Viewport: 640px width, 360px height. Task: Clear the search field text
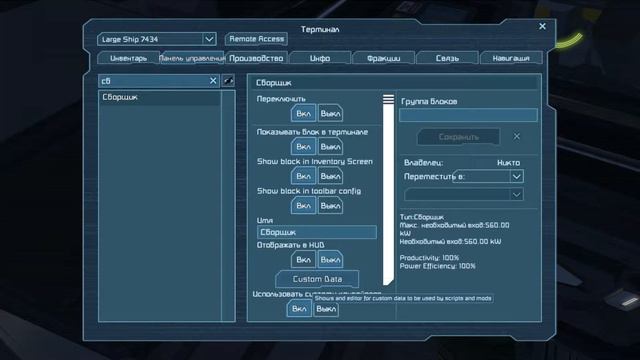coord(213,81)
